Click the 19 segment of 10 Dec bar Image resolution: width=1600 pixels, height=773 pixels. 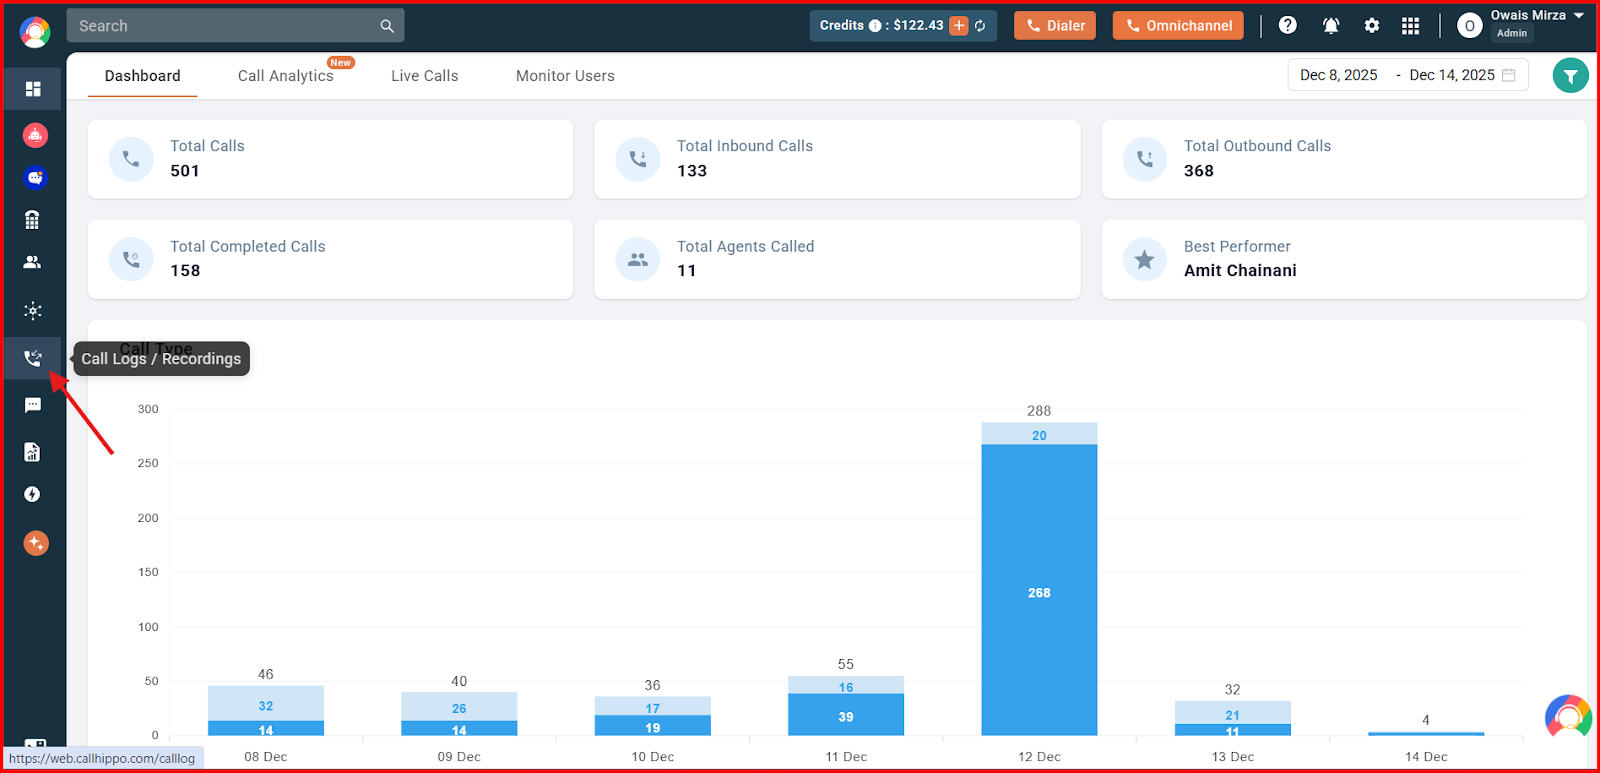(652, 726)
